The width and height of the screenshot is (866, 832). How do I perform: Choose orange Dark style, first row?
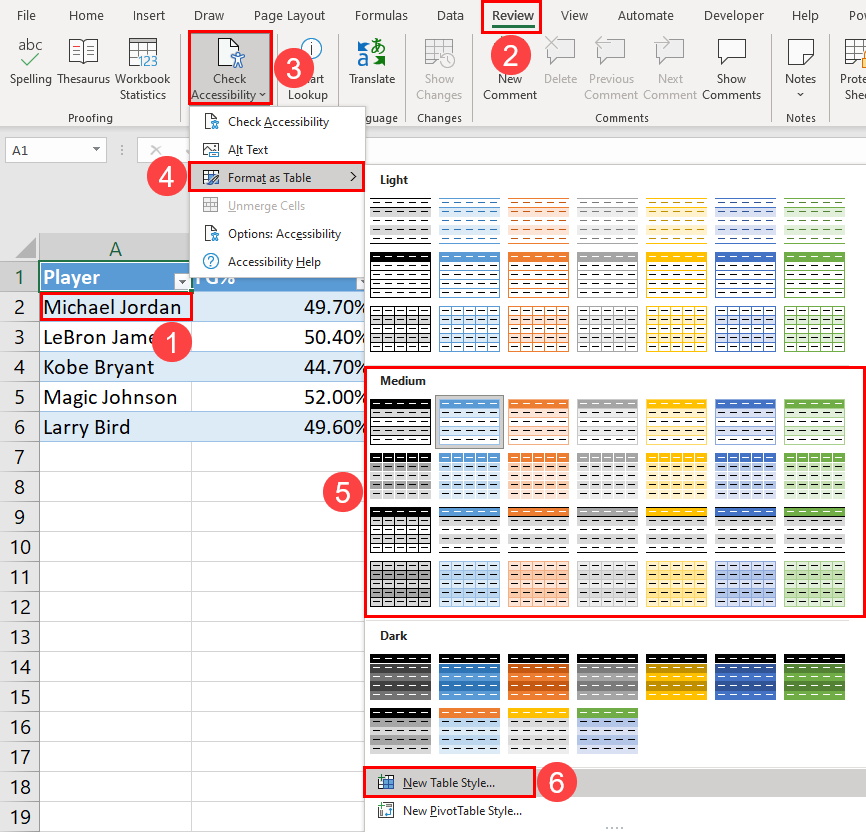click(x=538, y=677)
